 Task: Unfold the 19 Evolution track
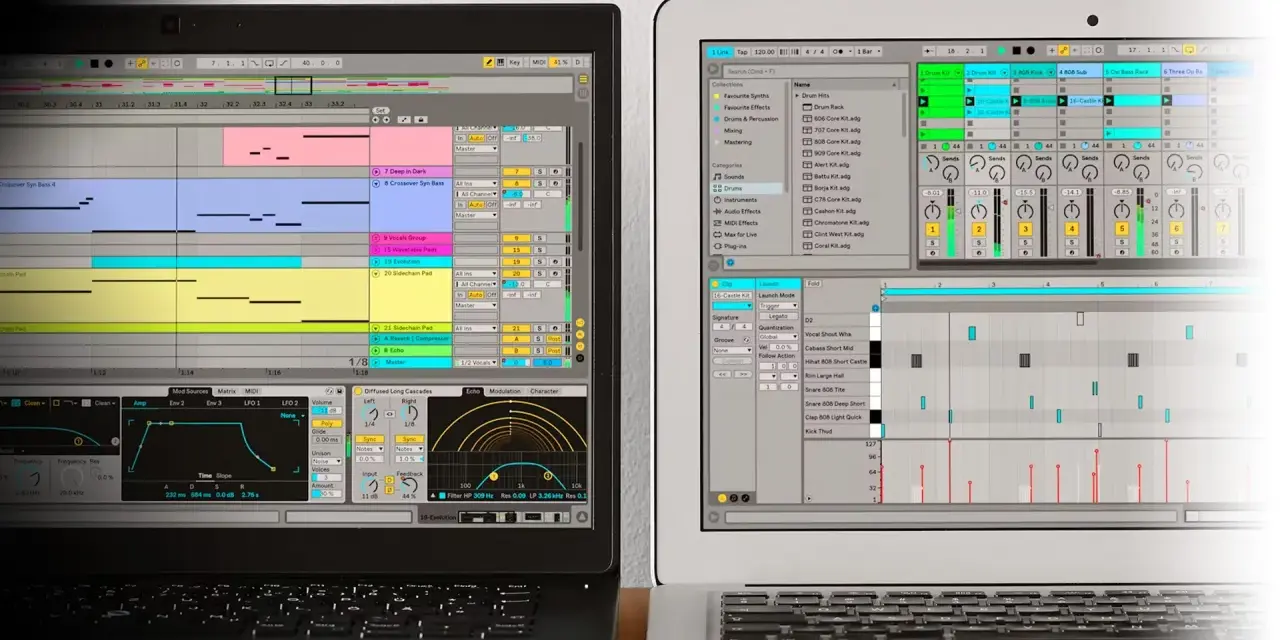[376, 261]
